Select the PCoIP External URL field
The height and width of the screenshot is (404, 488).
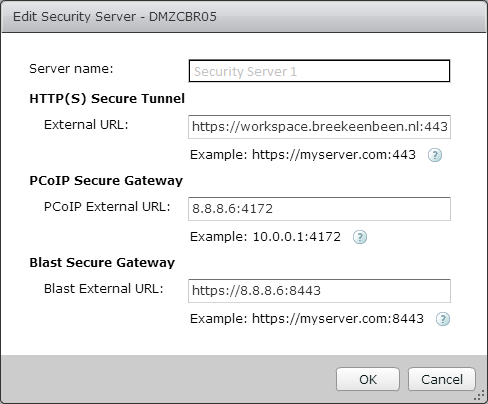(x=319, y=209)
